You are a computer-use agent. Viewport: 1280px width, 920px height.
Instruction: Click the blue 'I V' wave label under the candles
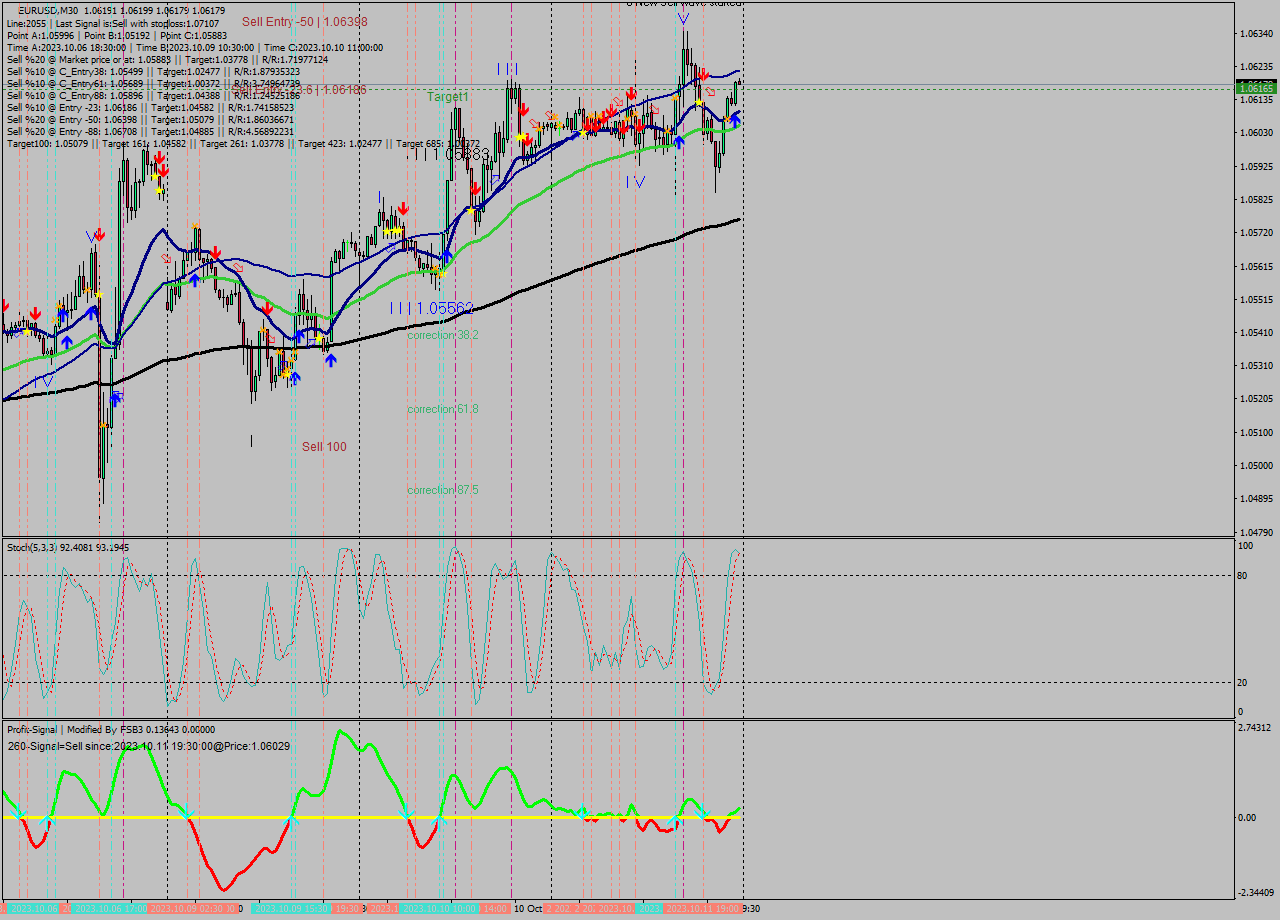tap(635, 181)
